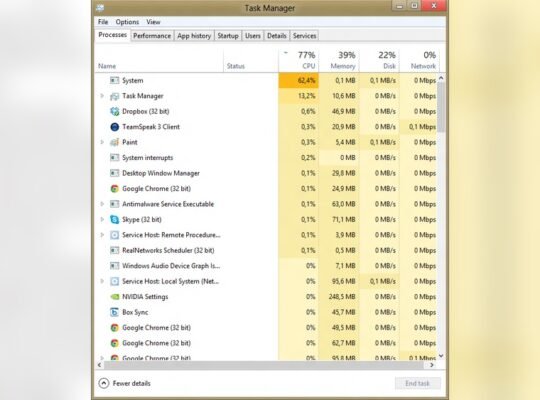Collapse view with Fewer details
The width and height of the screenshot is (540, 400).
pos(124,383)
